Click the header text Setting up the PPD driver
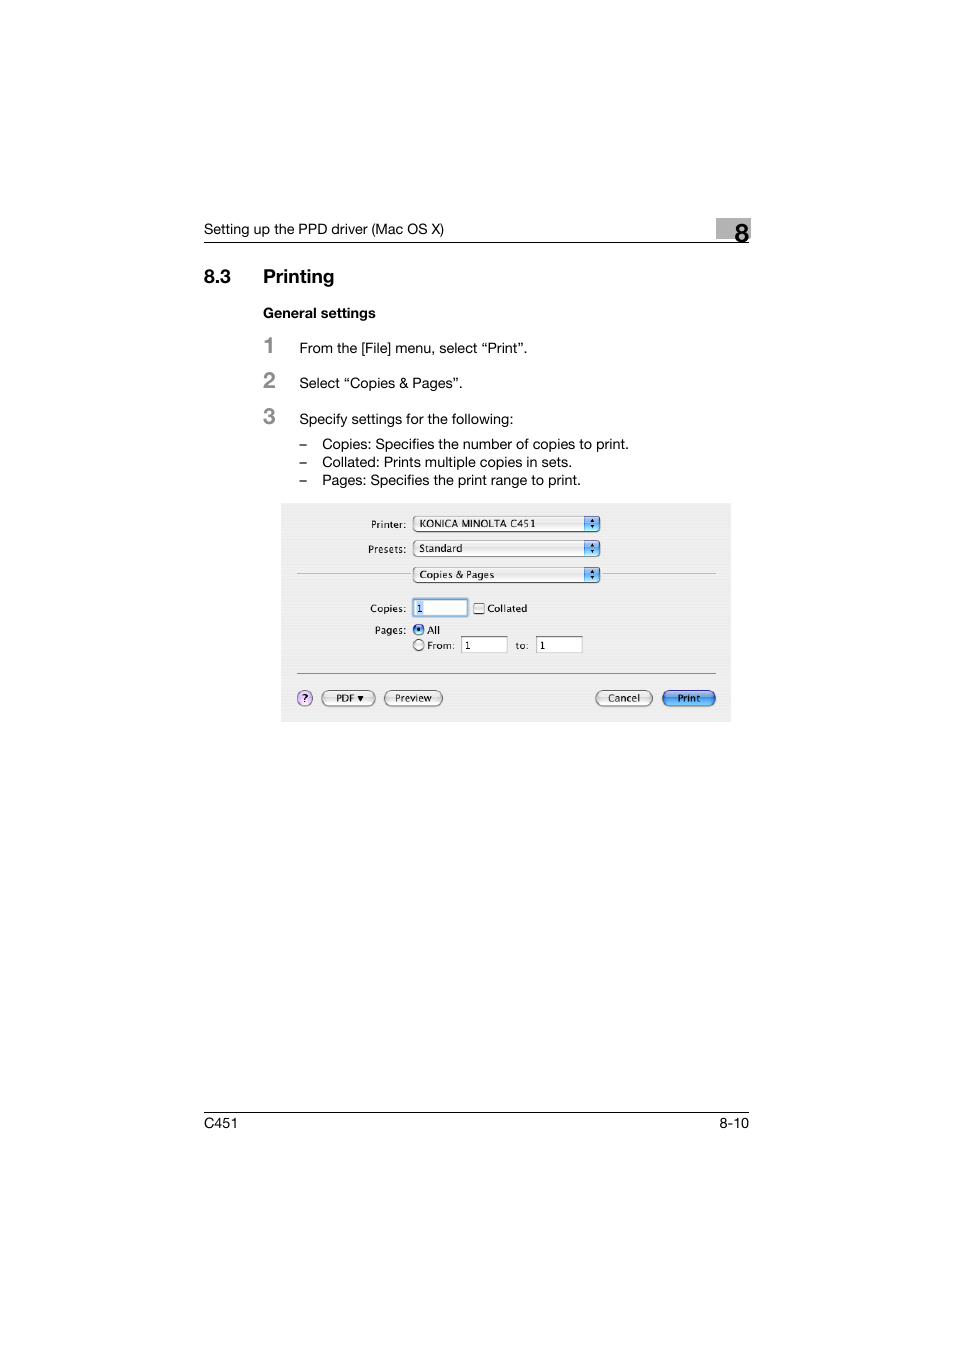Image resolution: width=954 pixels, height=1350 pixels. point(324,229)
